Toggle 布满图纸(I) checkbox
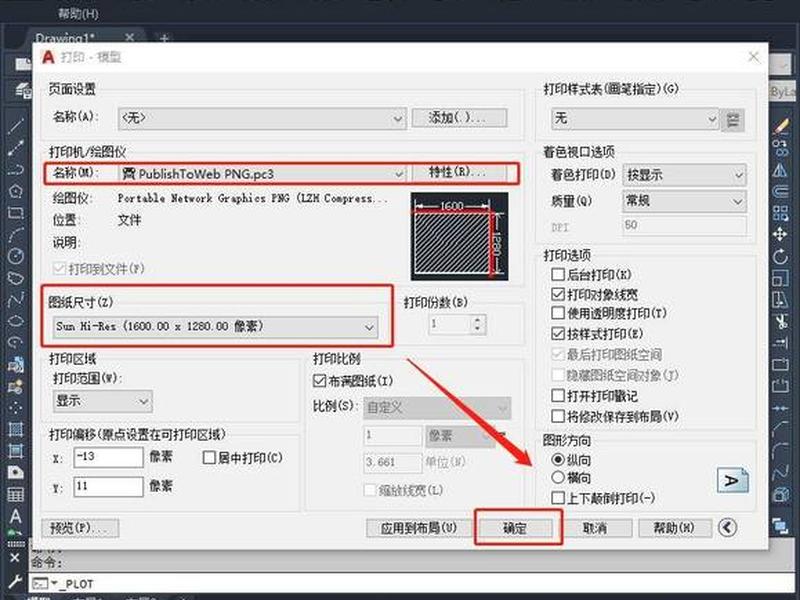800x600 pixels. [319, 381]
